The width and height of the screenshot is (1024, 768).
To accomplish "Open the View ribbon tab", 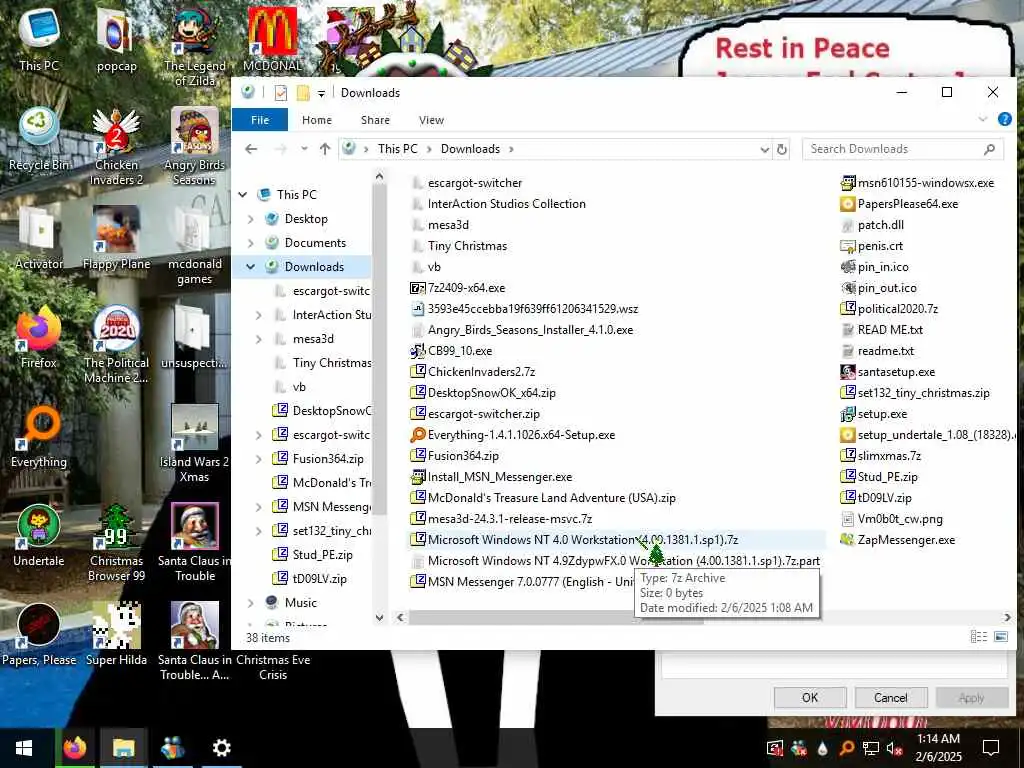I will point(431,120).
